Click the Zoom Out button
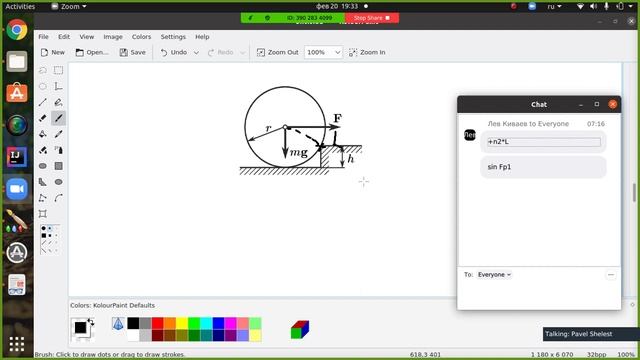 (278, 52)
